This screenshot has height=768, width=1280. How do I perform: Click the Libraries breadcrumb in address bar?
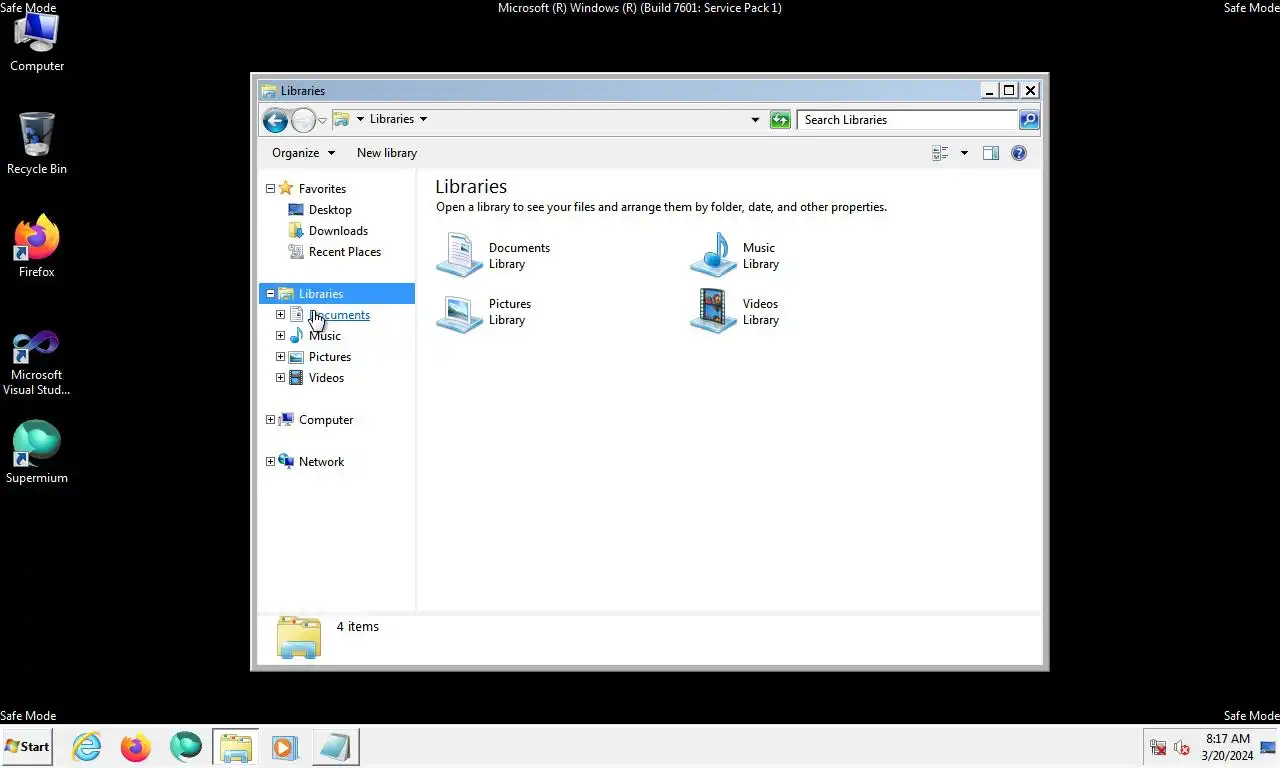click(x=392, y=119)
